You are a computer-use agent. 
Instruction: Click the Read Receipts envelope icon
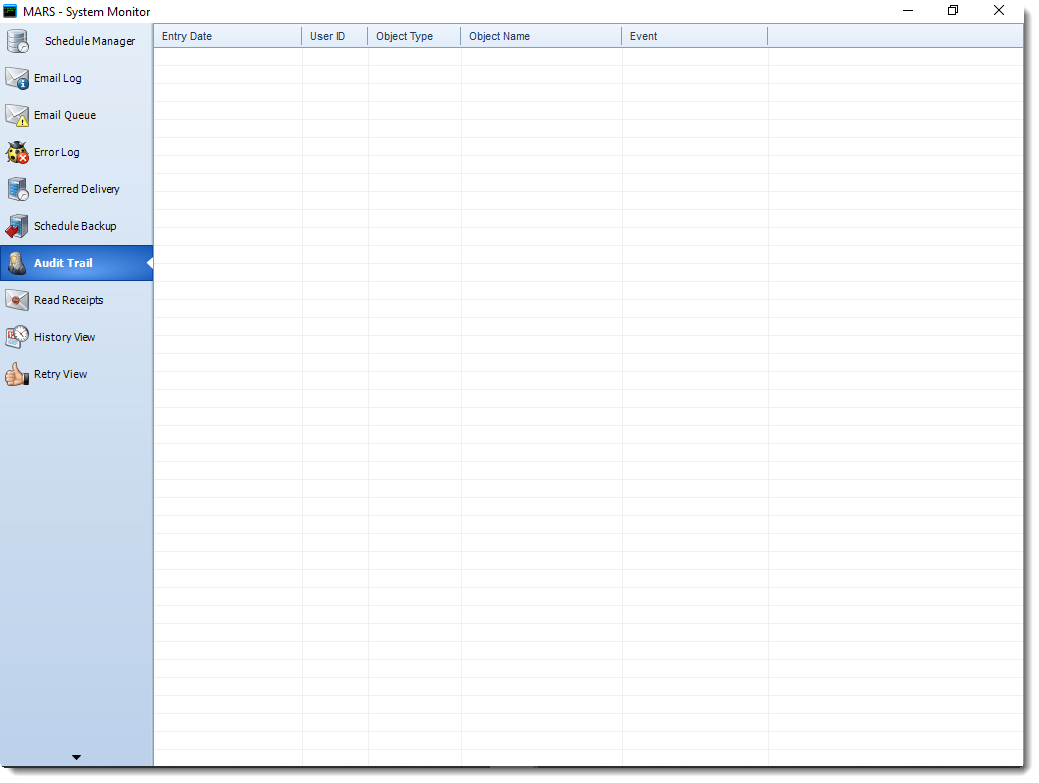[17, 300]
